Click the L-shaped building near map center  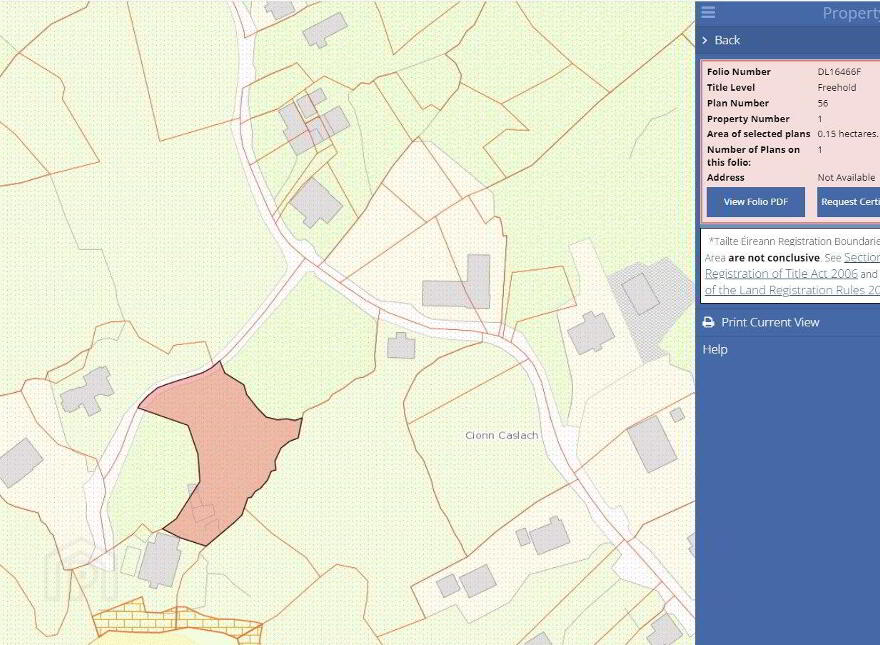457,282
